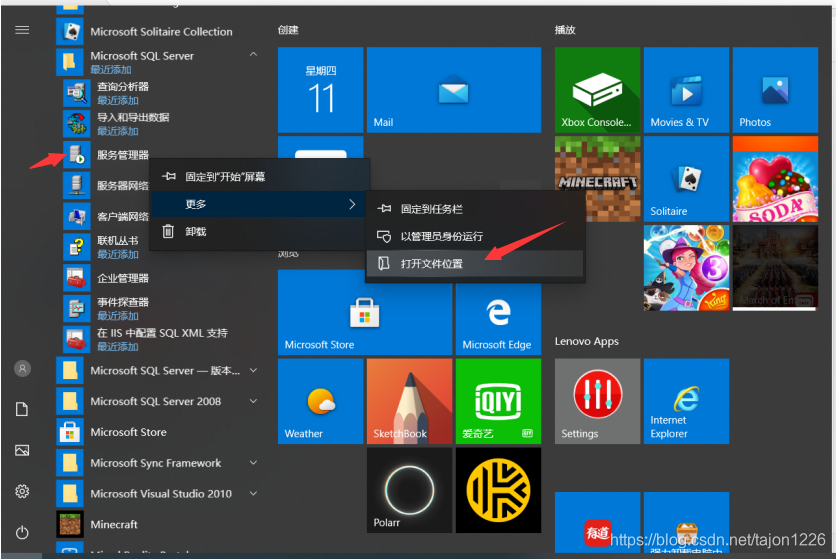Open the hamburger menu at top left
Viewport: 836px width, 559px height.
(22, 30)
